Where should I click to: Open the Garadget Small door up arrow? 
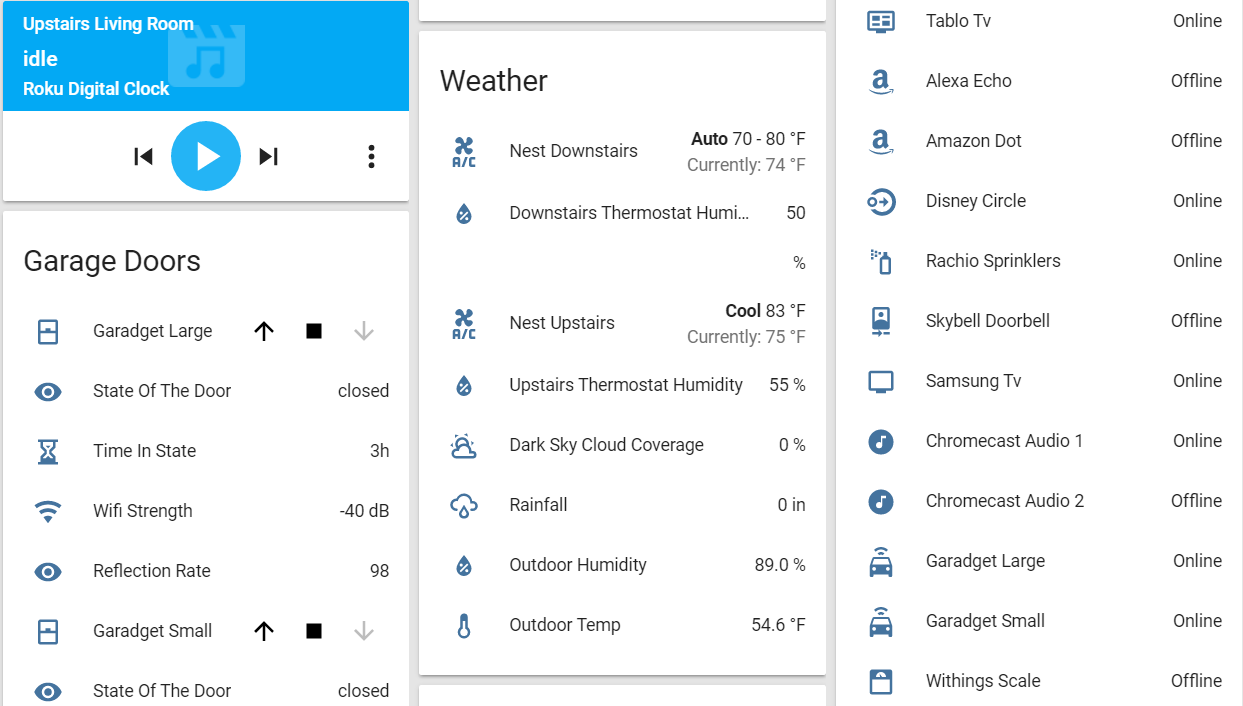[x=264, y=631]
